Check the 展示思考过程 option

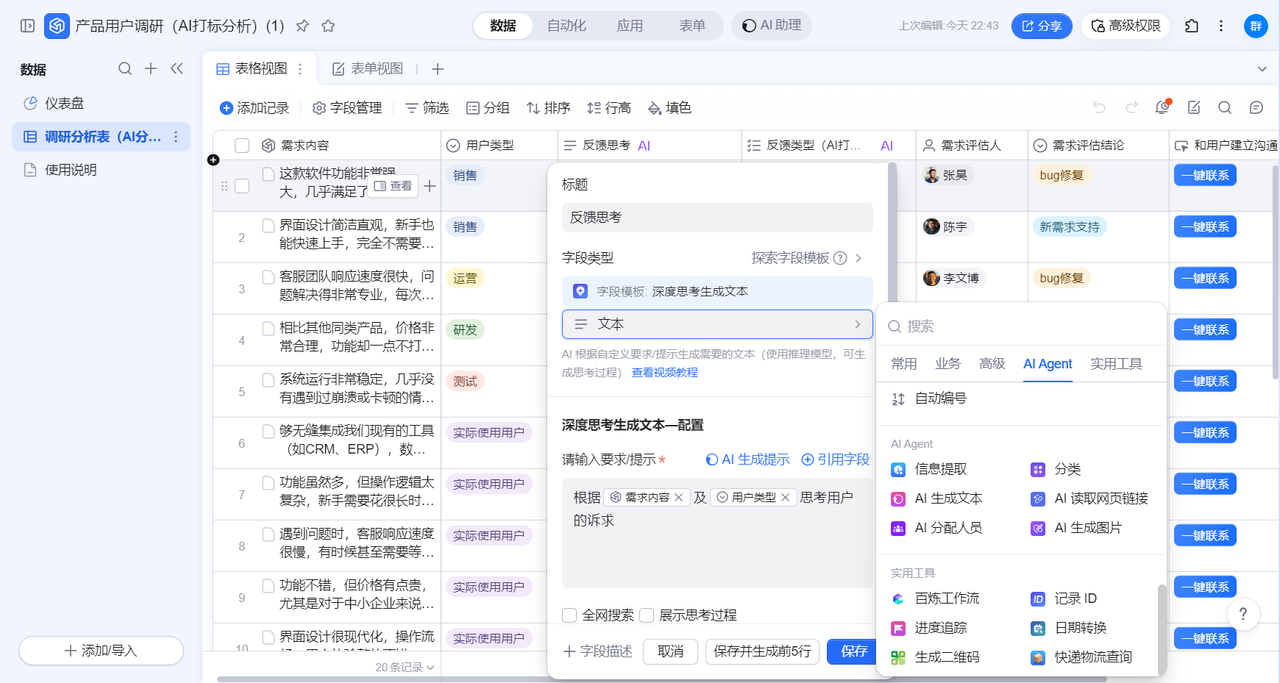(x=646, y=615)
